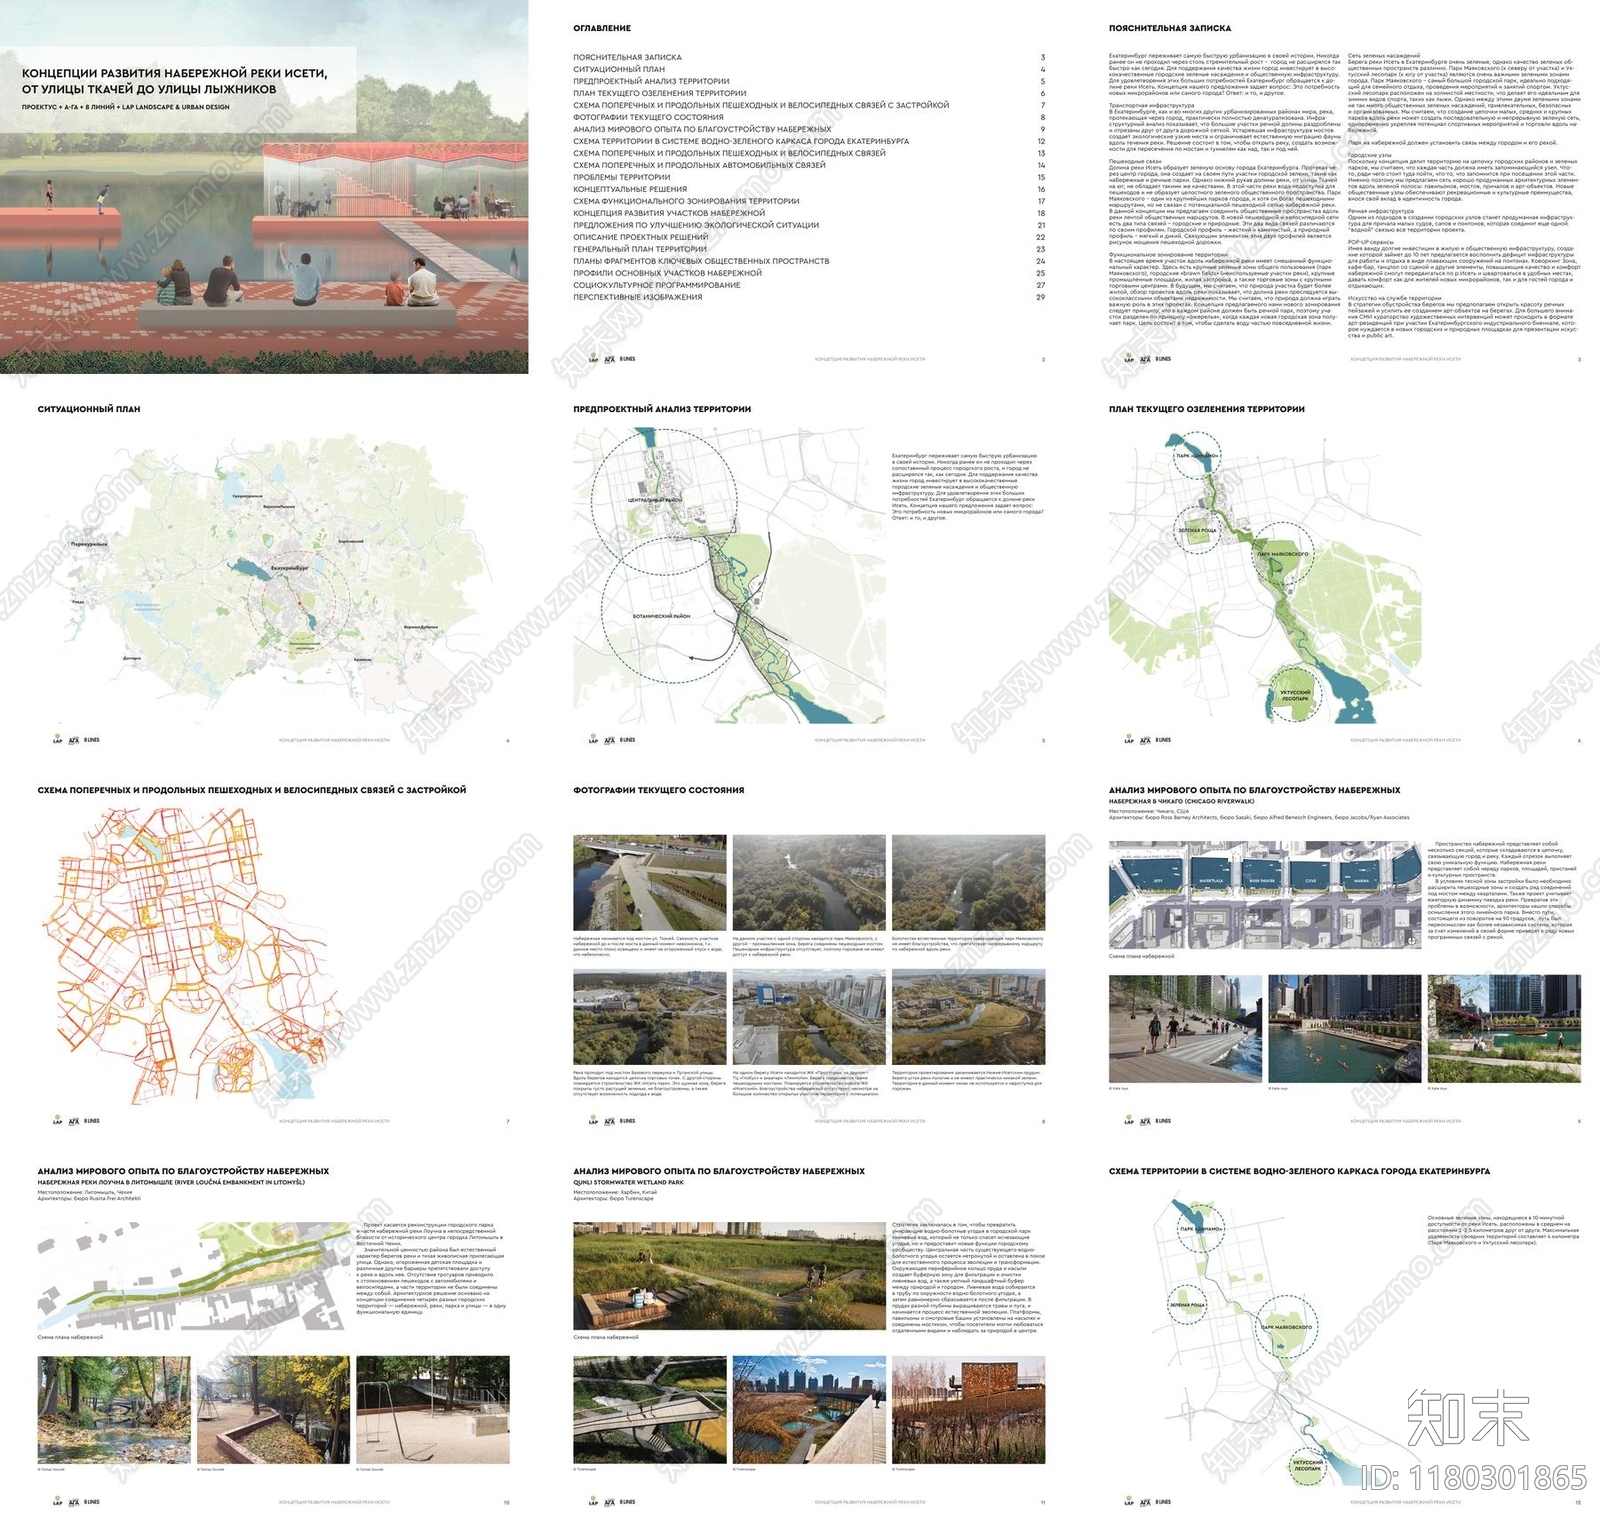Viewport: 1600px width, 1517px height.
Task: Select contents row 'ПЕРСПЕКТИВНЫЕ ИЗОБРАЖЕНИЯ'
Action: pyautogui.click(x=809, y=297)
